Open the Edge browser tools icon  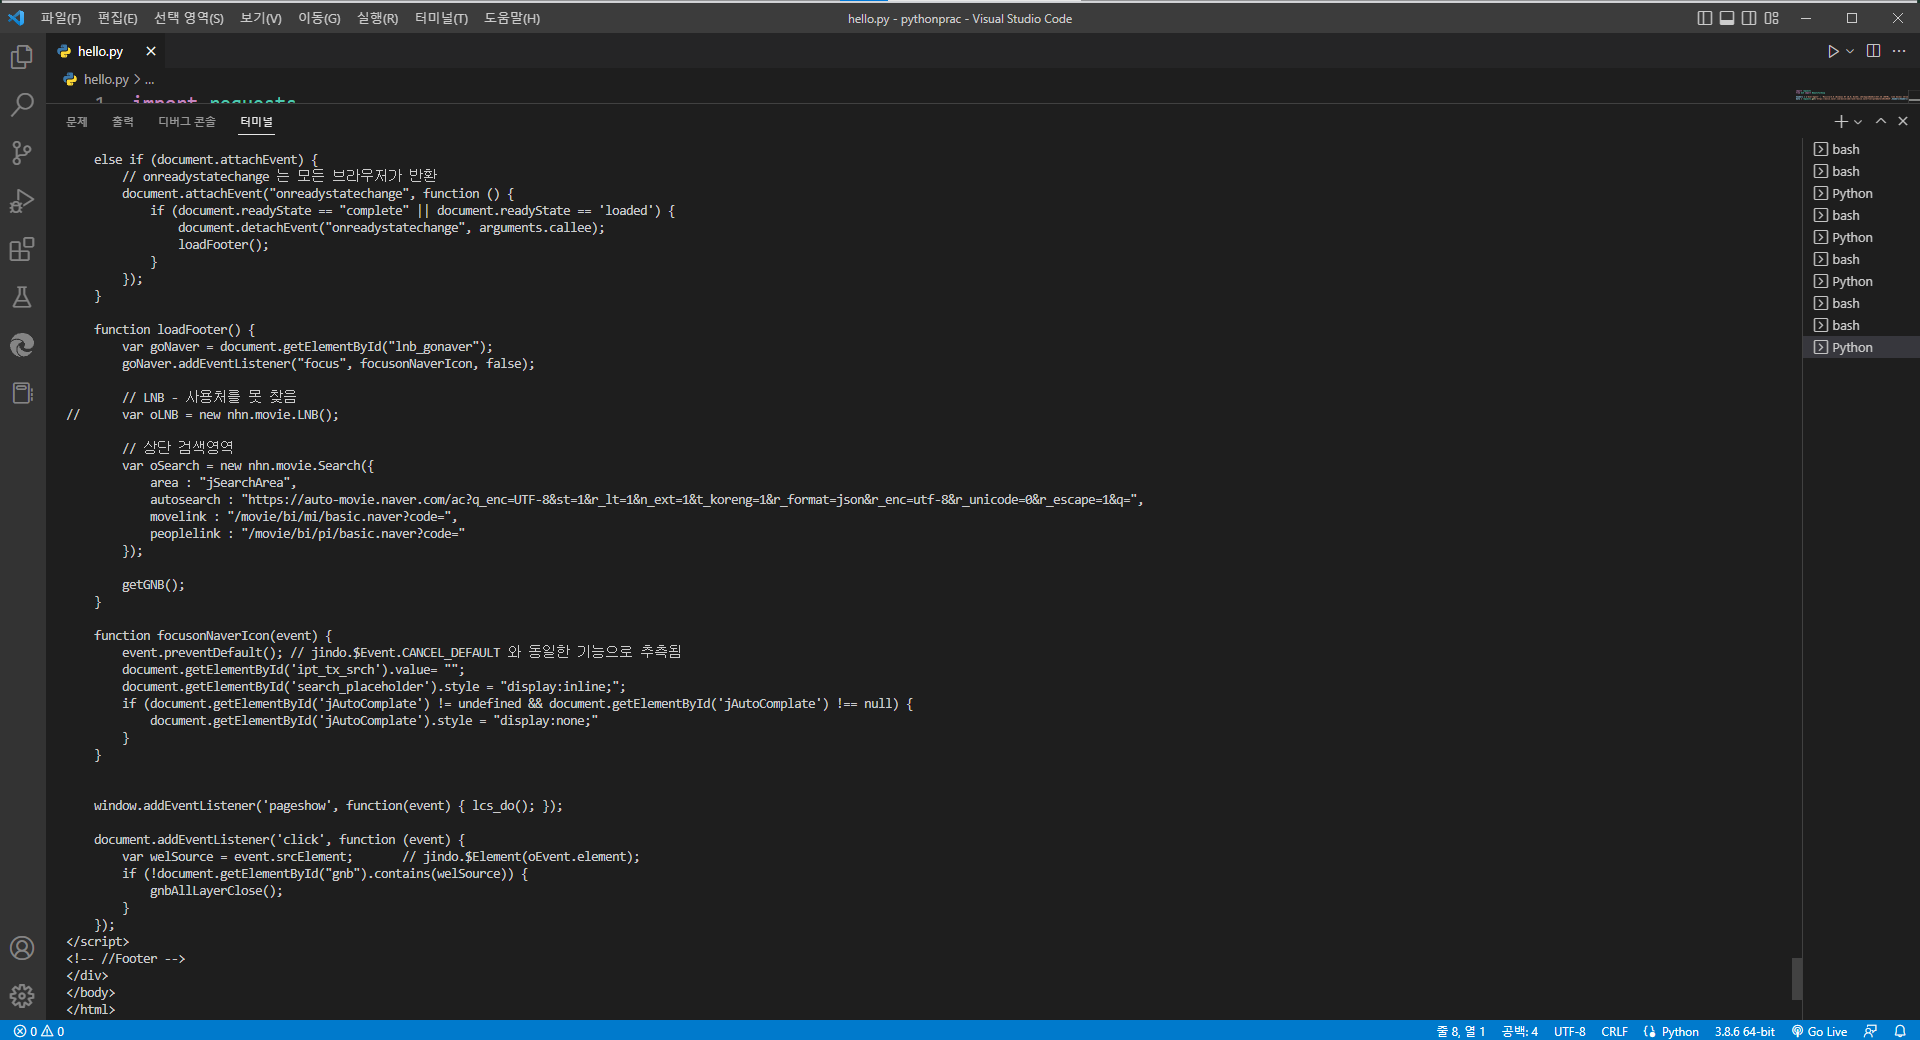tap(22, 345)
